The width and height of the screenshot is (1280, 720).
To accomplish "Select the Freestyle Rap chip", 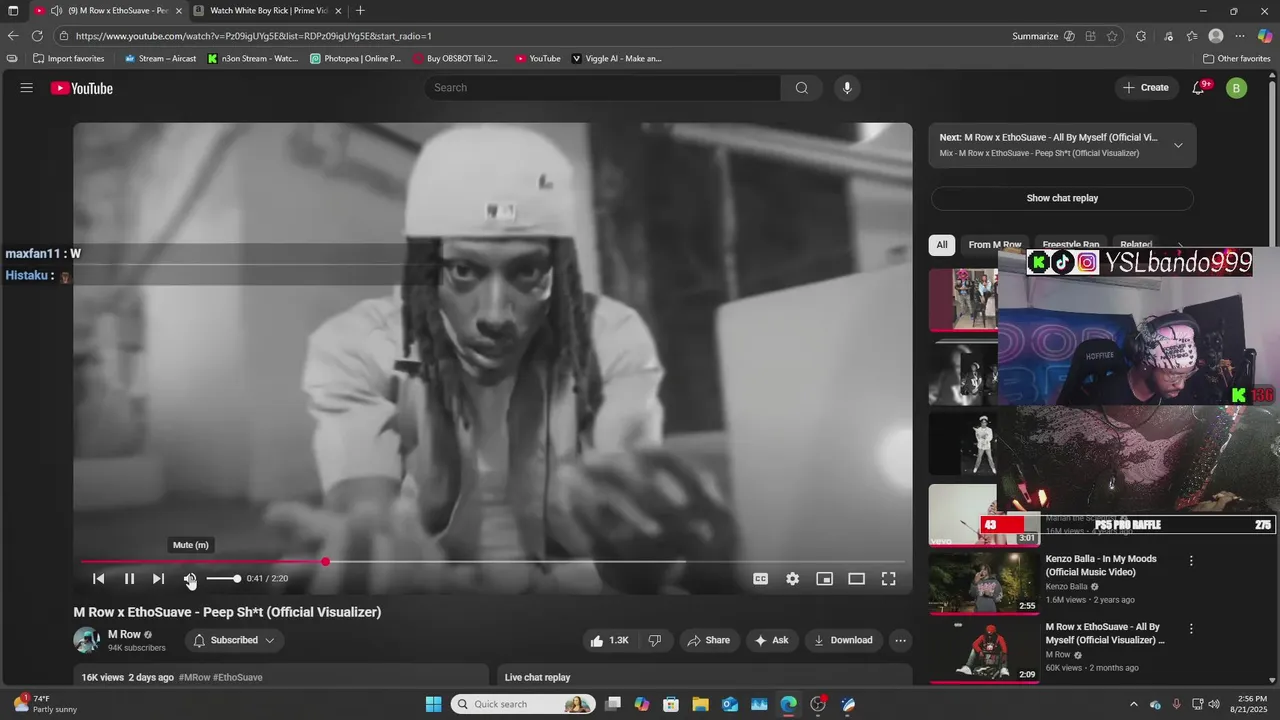I will [x=1071, y=245].
